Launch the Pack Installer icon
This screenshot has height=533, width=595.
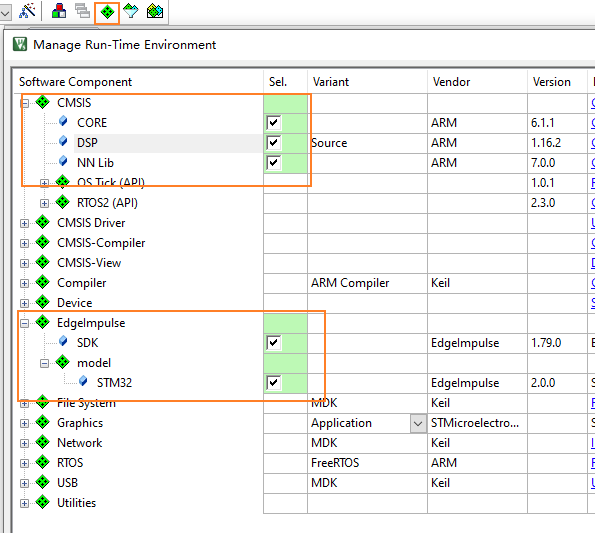(x=155, y=11)
